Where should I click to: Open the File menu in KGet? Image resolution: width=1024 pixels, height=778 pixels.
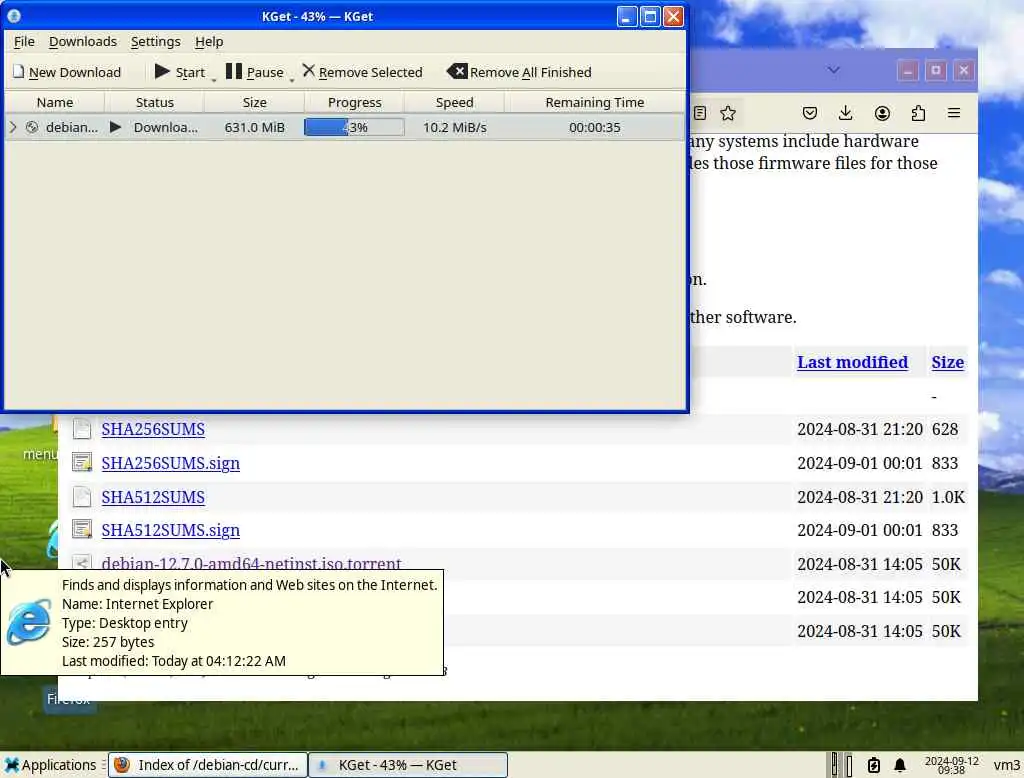coord(24,42)
